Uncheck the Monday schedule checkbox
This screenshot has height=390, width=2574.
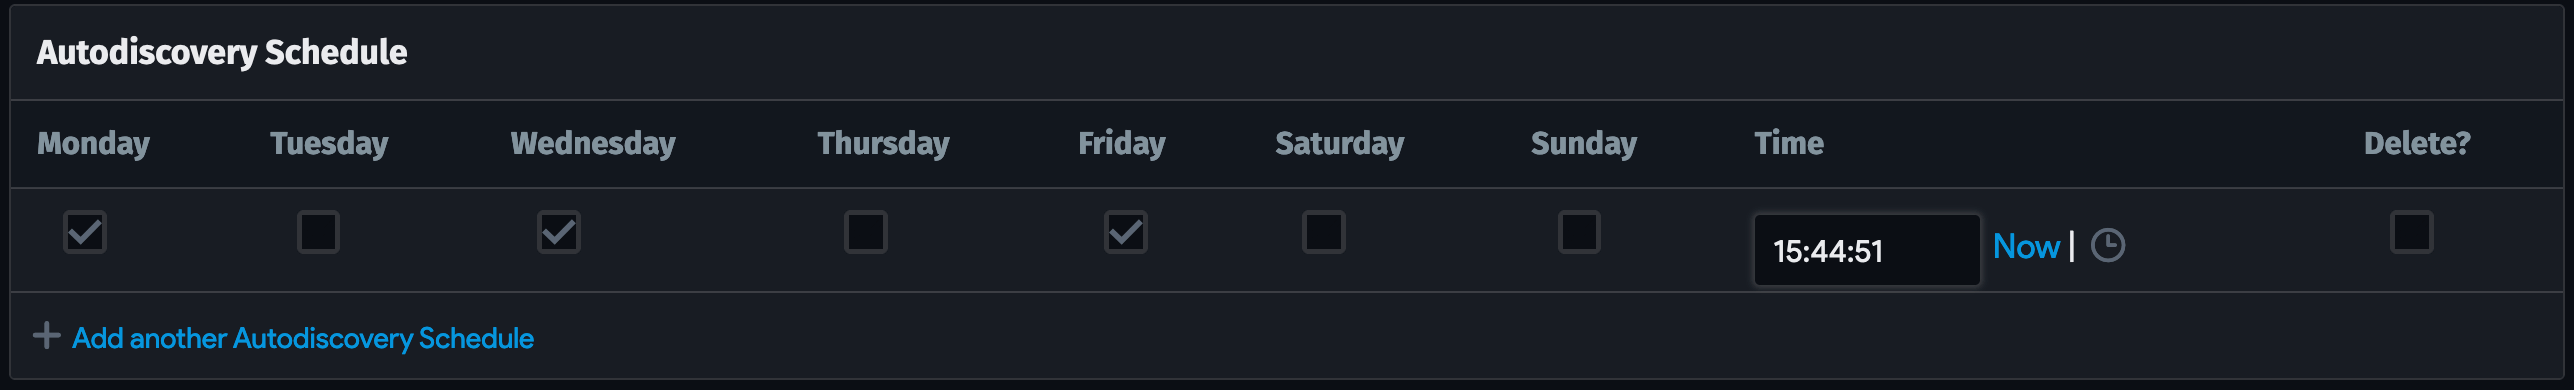coord(85,232)
